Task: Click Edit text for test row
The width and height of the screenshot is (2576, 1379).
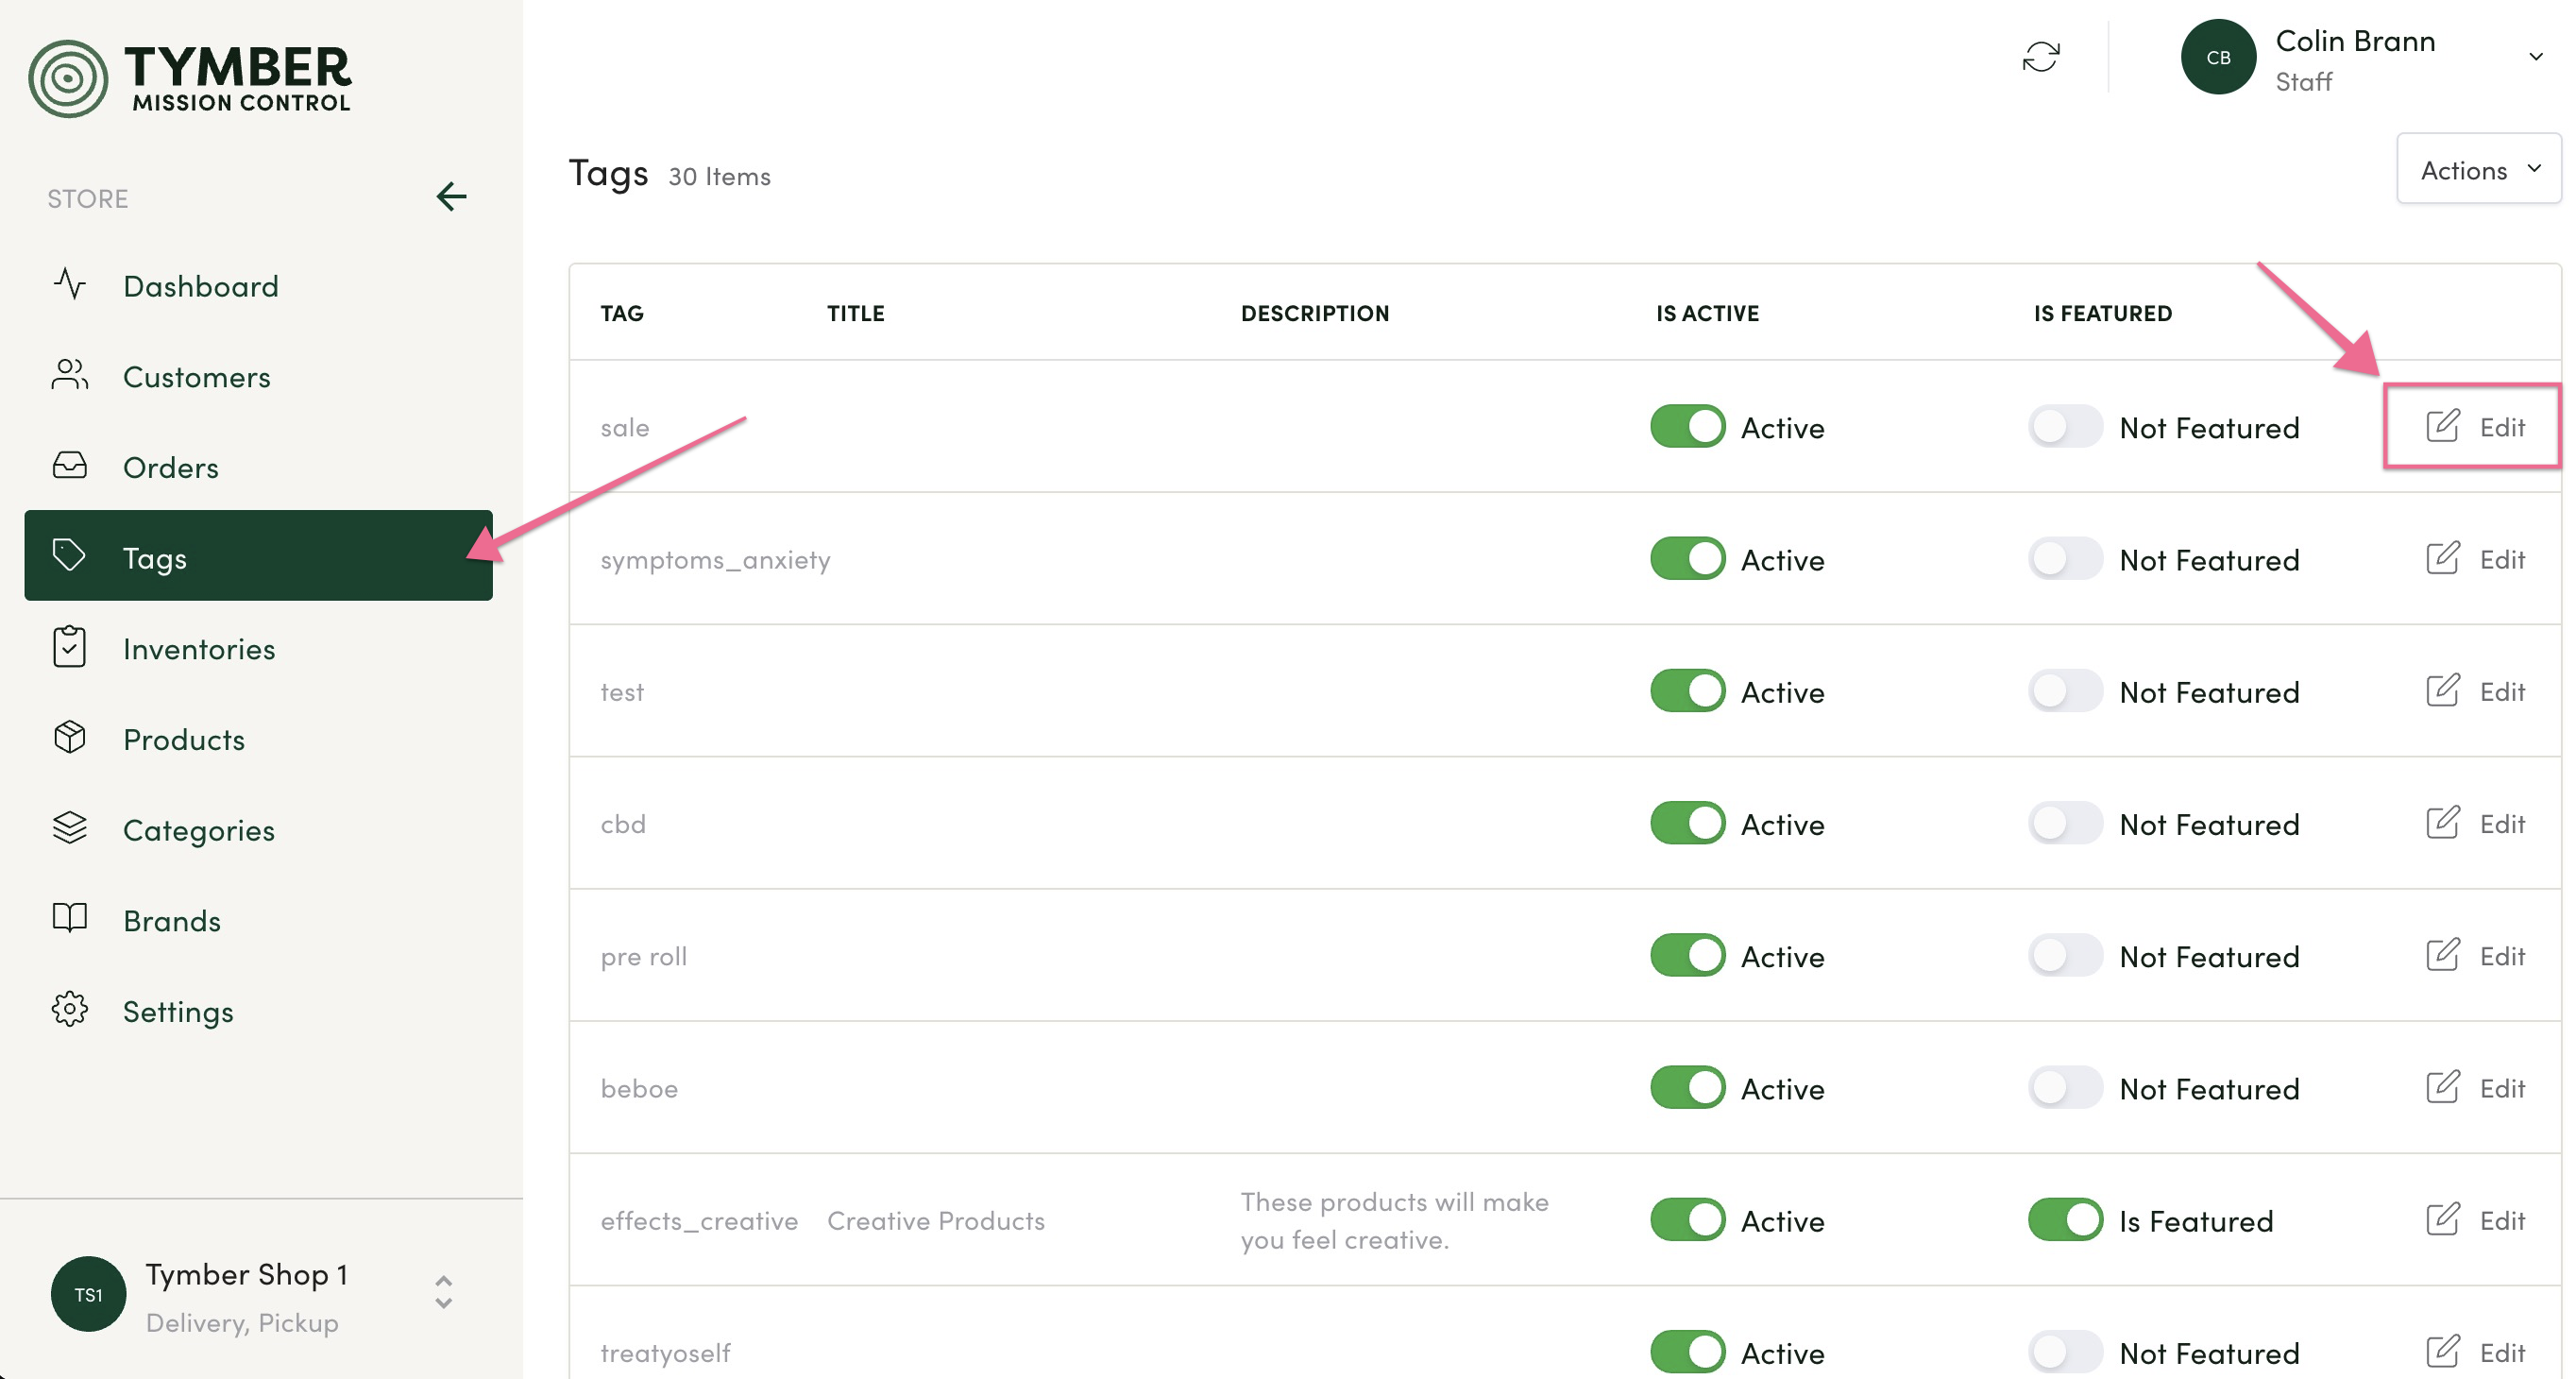Action: click(x=2502, y=691)
